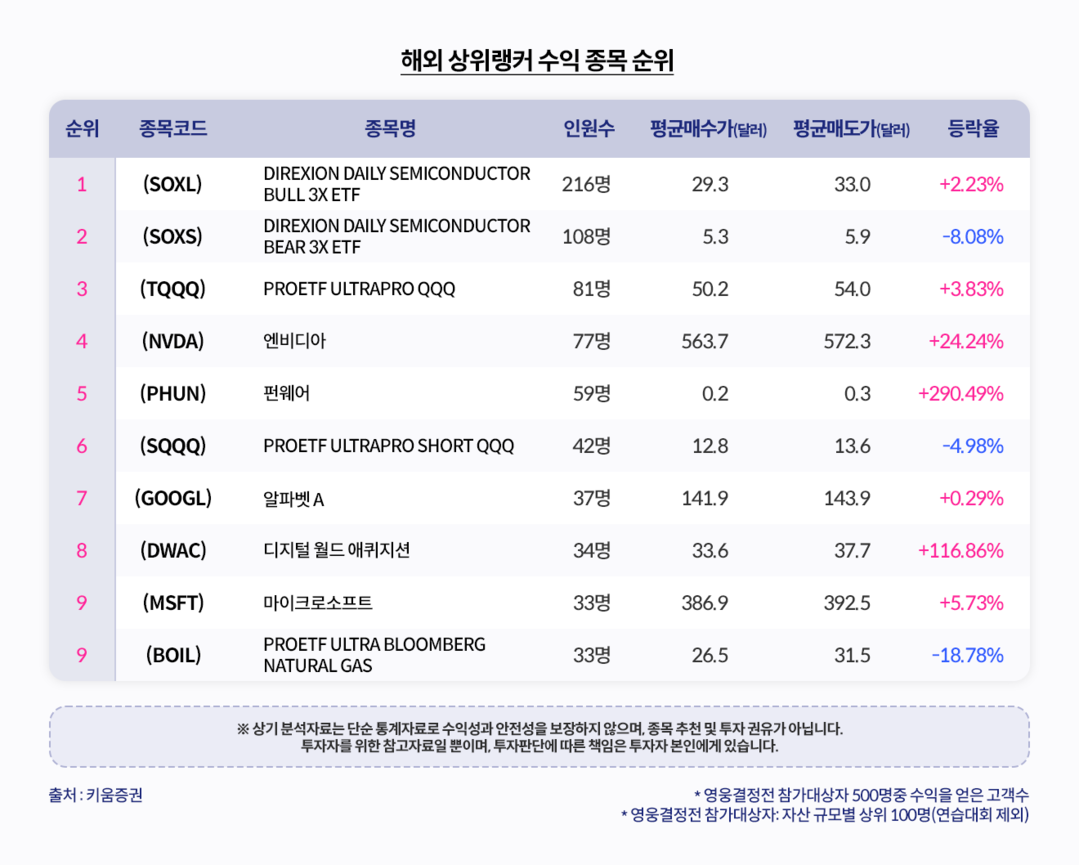This screenshot has height=865, width=1079.
Task: Select the '순위' column header
Action: point(82,129)
